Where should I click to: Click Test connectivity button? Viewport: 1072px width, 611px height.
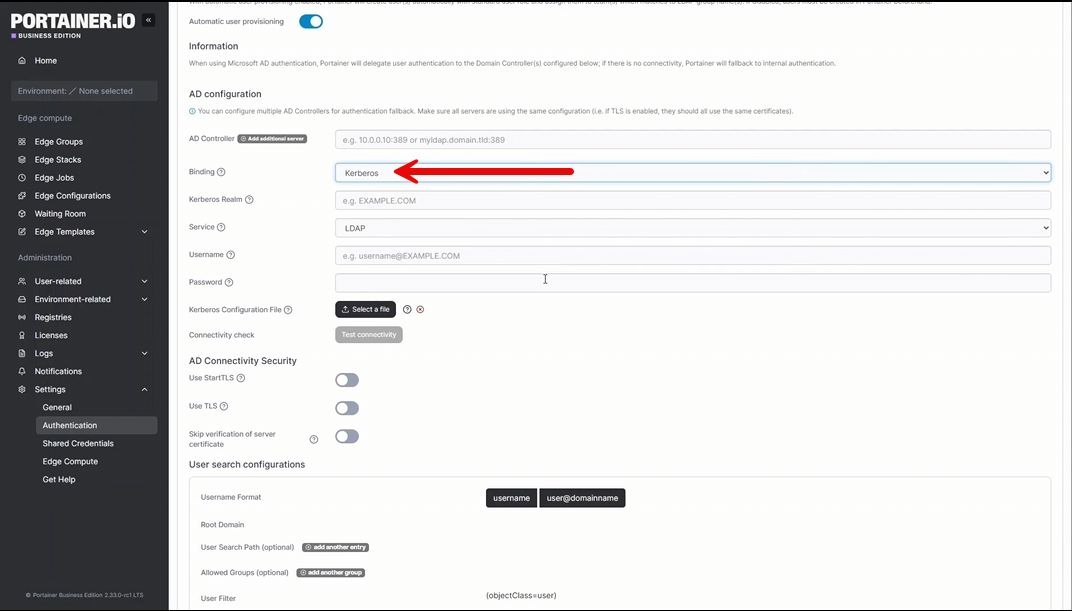tap(368, 335)
